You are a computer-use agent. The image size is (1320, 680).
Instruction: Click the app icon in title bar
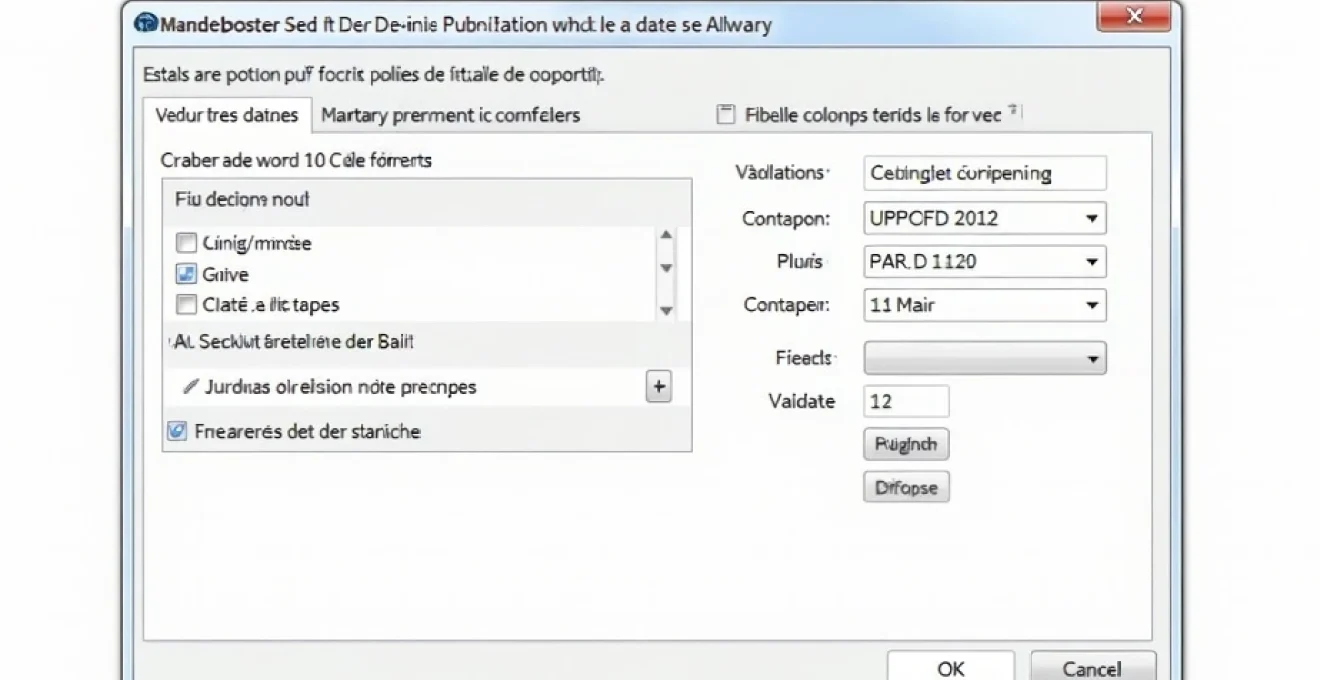(x=145, y=24)
